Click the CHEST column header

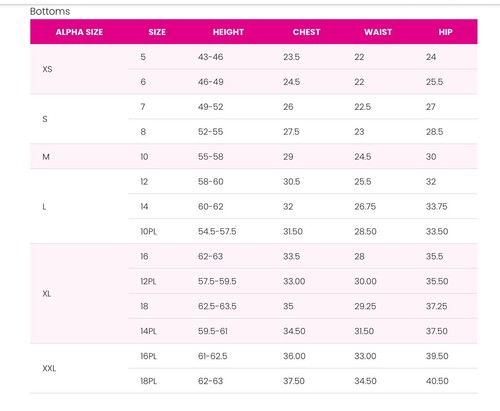(x=306, y=32)
